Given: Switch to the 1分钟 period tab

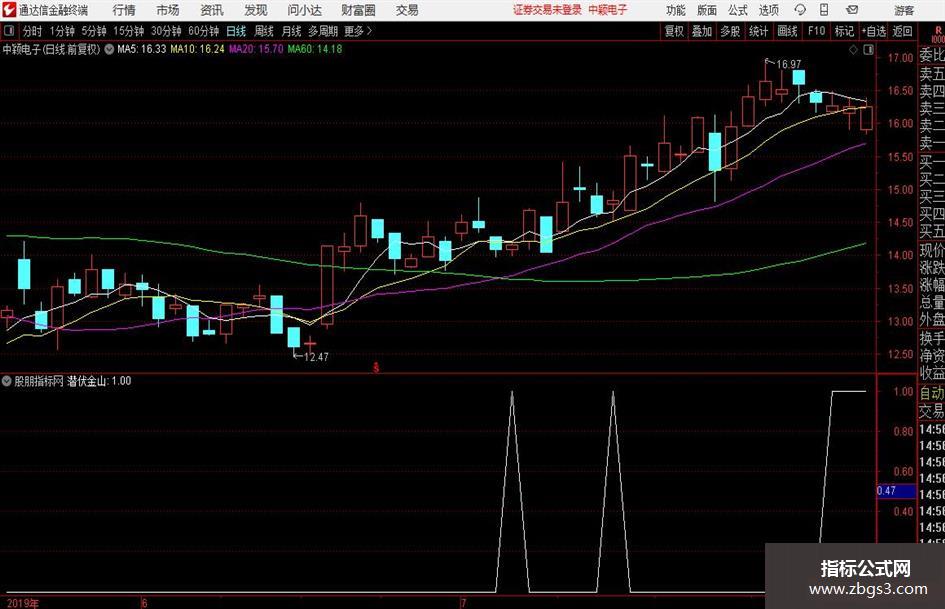Looking at the screenshot, I should pyautogui.click(x=62, y=31).
